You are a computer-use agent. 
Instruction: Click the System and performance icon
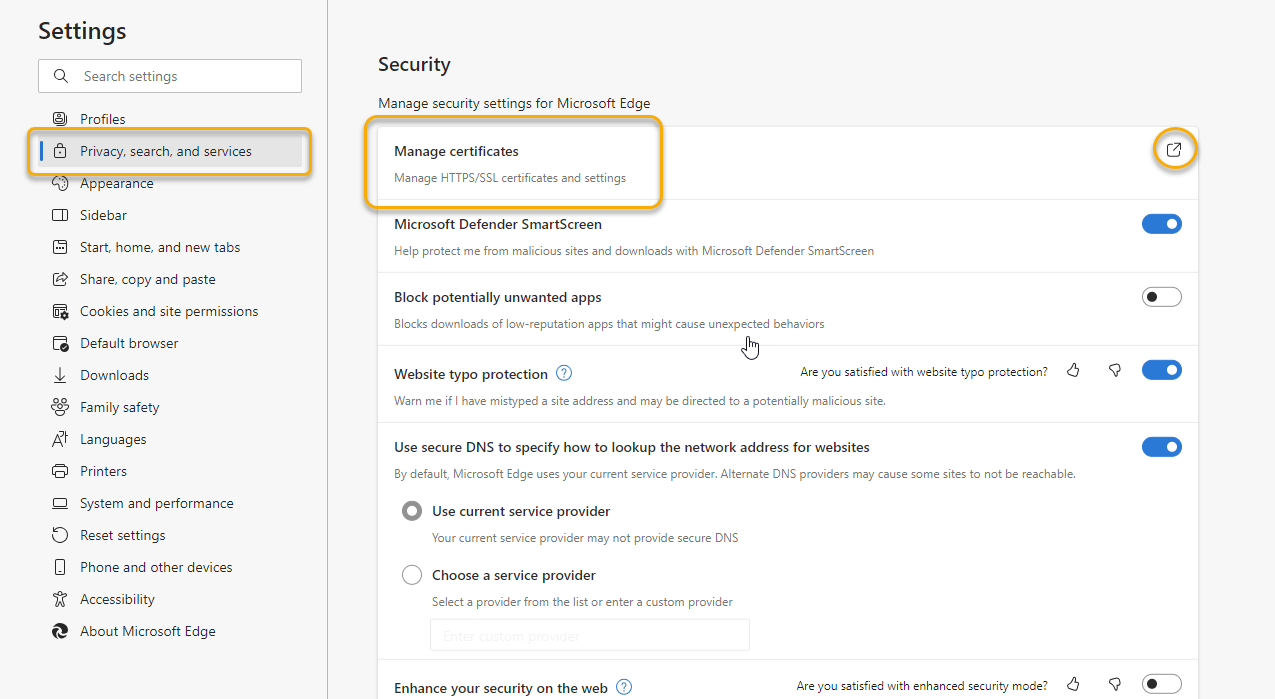click(x=60, y=503)
